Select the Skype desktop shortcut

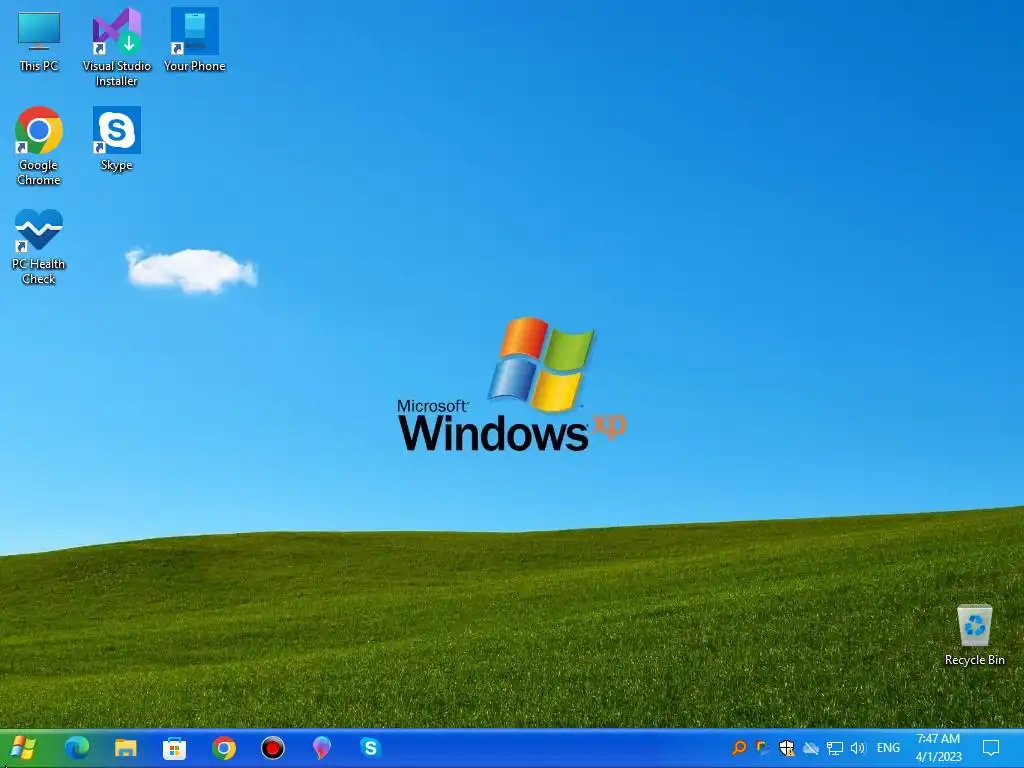pos(116,138)
